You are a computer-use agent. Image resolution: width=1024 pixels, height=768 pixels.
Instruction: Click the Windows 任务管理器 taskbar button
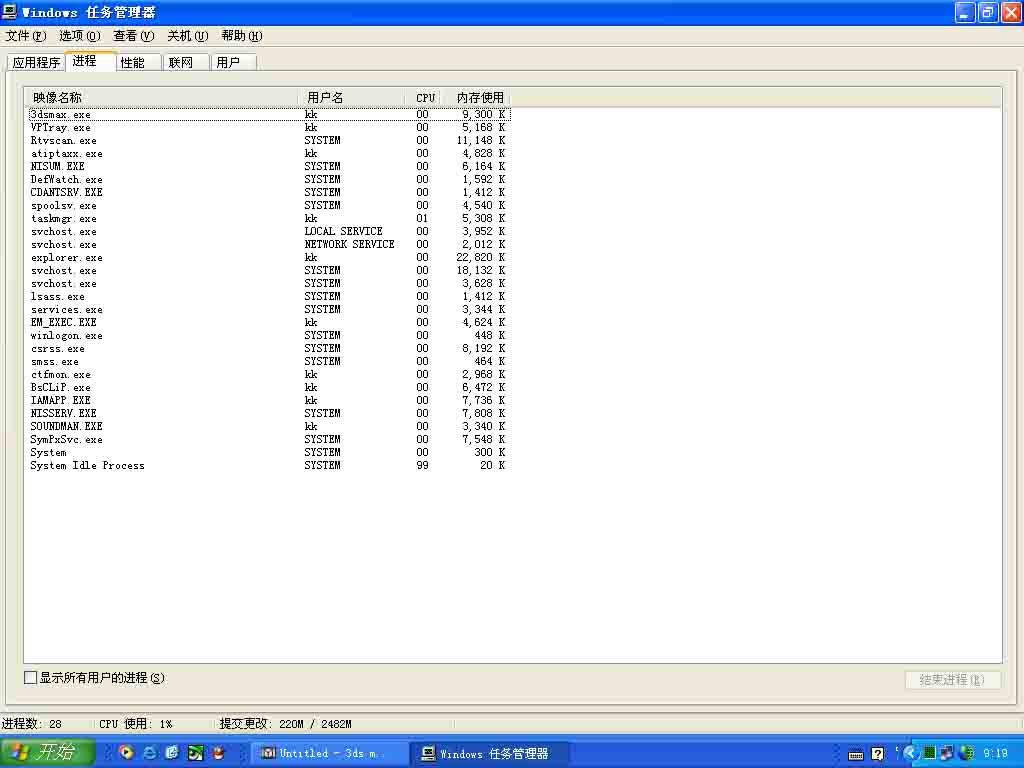(490, 753)
